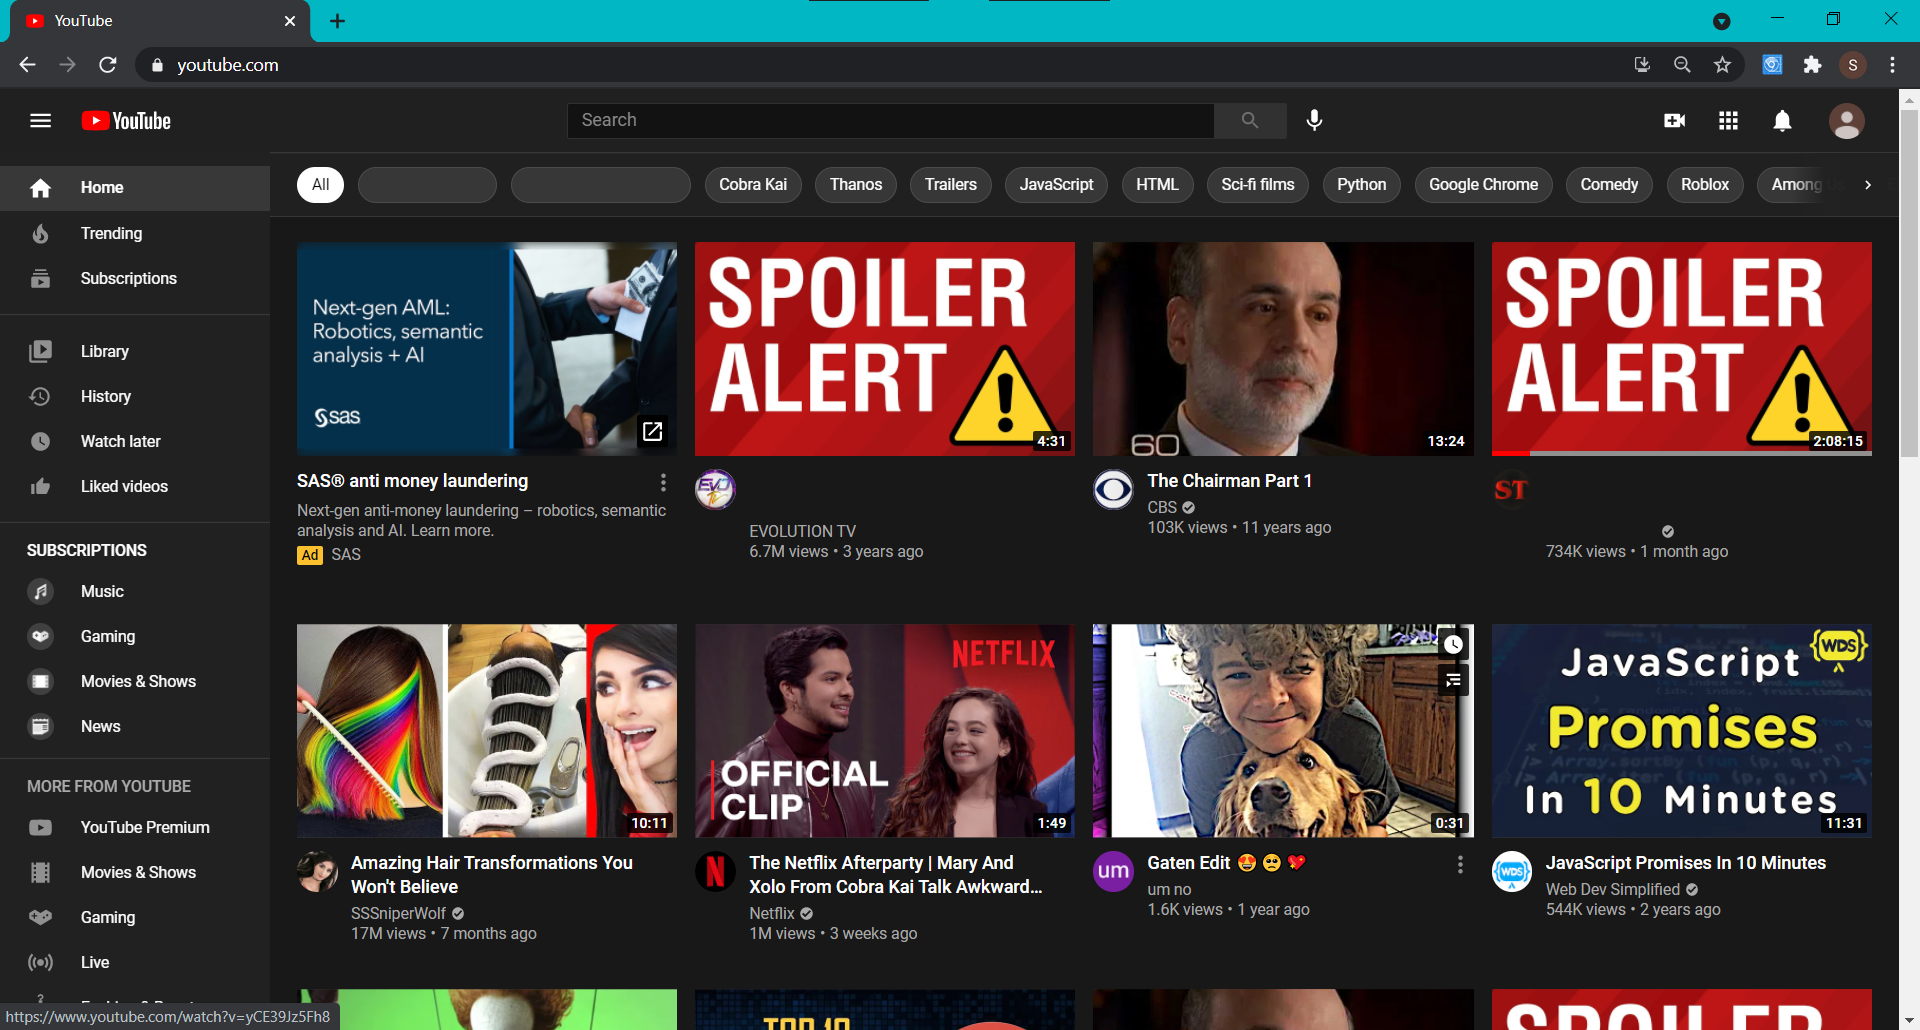Open the Web Dev Simplified channel link

[x=1612, y=889]
